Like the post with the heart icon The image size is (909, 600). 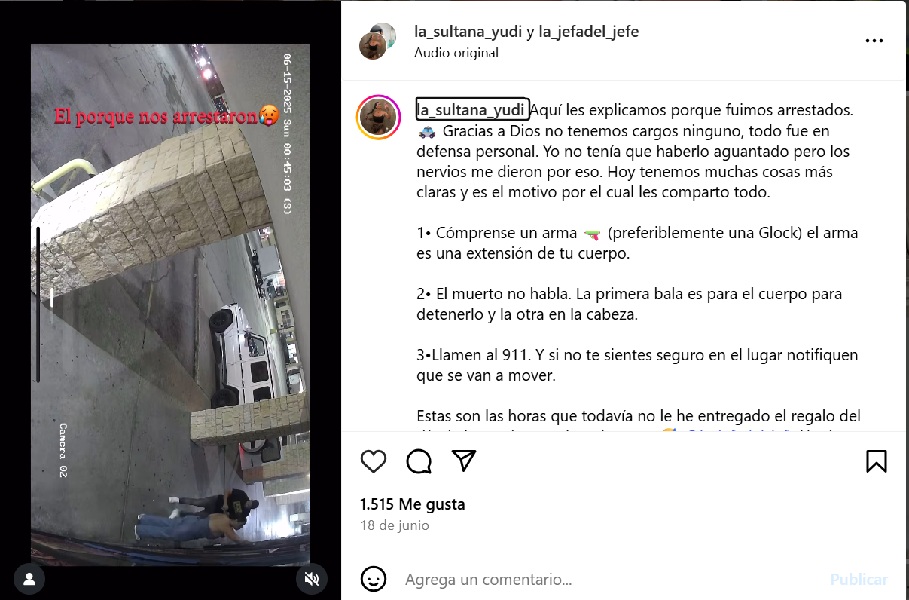(373, 461)
